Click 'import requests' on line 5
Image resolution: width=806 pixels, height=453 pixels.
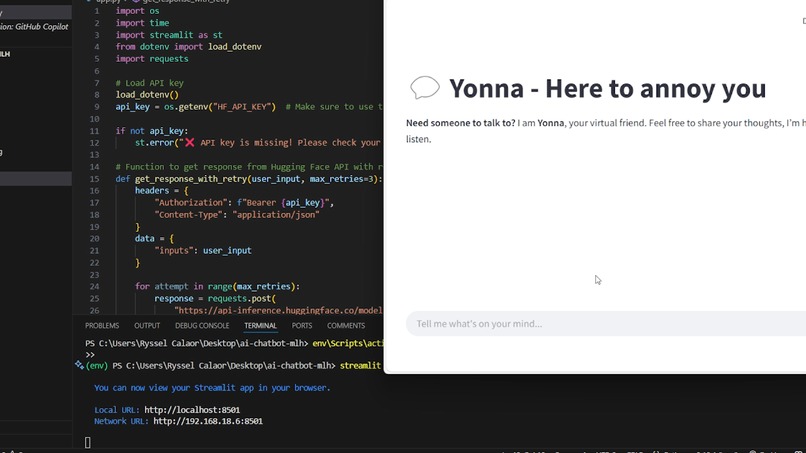pos(152,59)
